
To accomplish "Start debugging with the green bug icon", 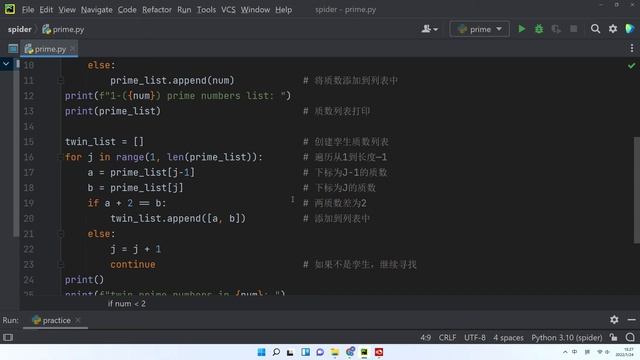I will [x=539, y=29].
